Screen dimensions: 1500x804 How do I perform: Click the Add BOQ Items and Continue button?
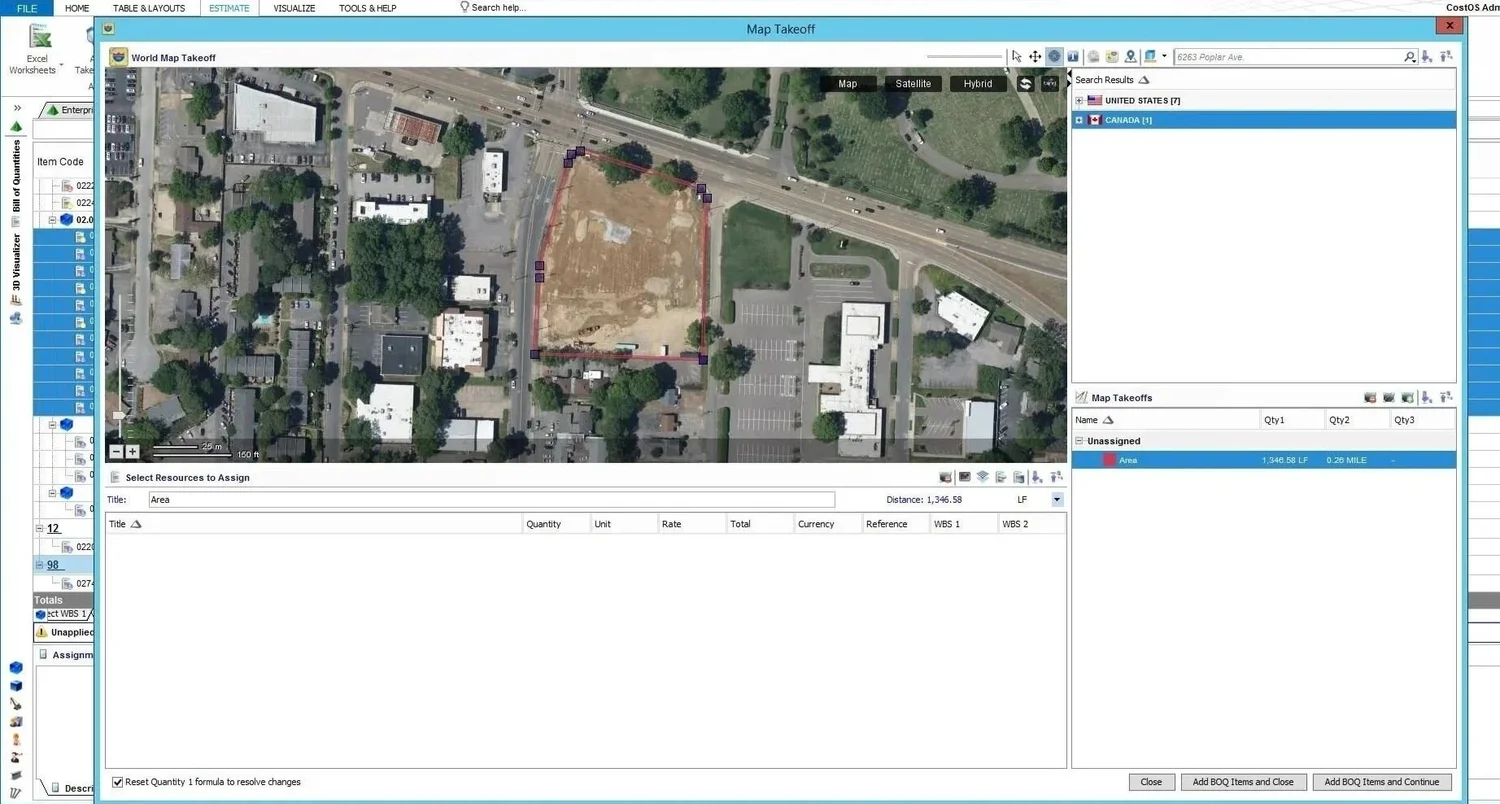[x=1382, y=782]
